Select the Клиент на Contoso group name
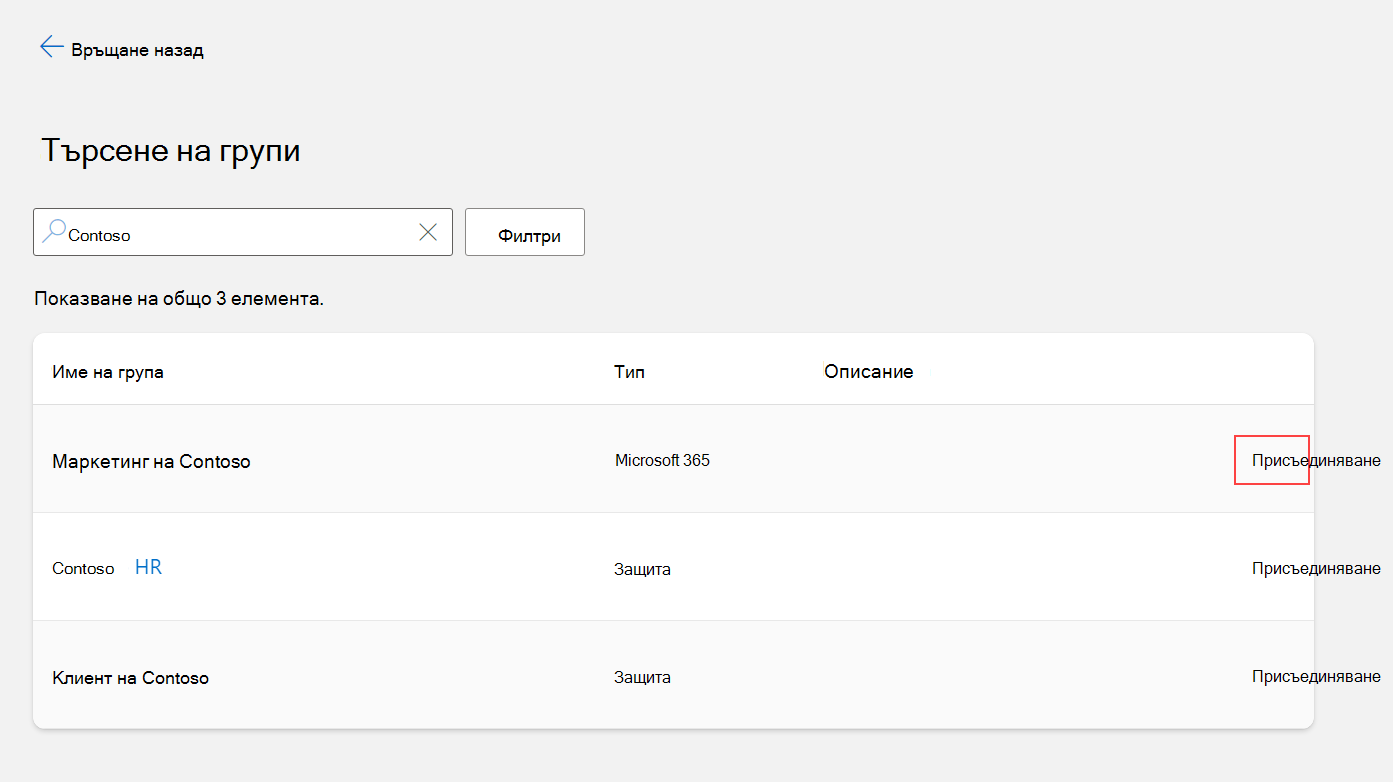This screenshot has height=782, width=1393. pyautogui.click(x=130, y=677)
